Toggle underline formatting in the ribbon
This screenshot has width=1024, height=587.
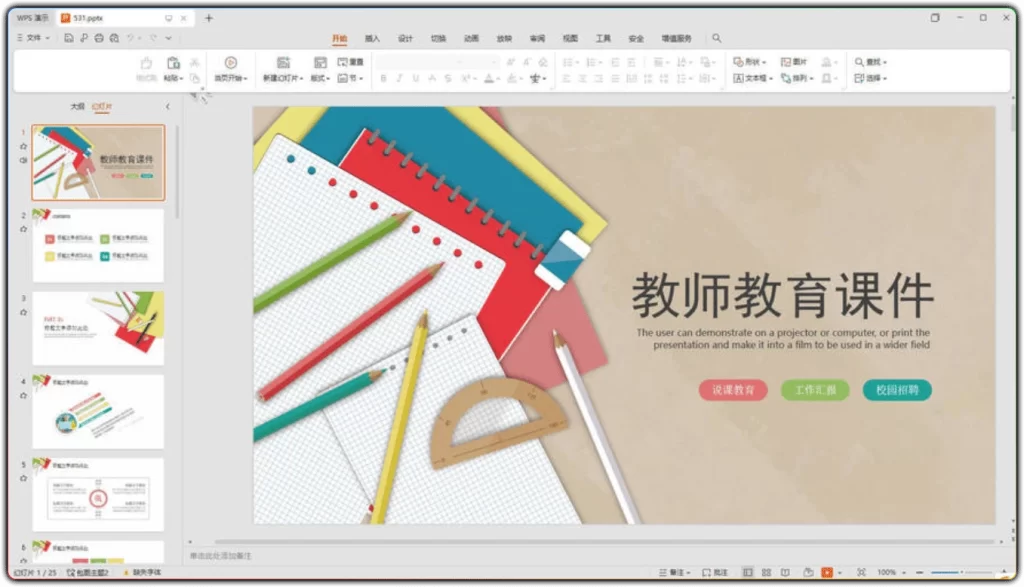415,78
